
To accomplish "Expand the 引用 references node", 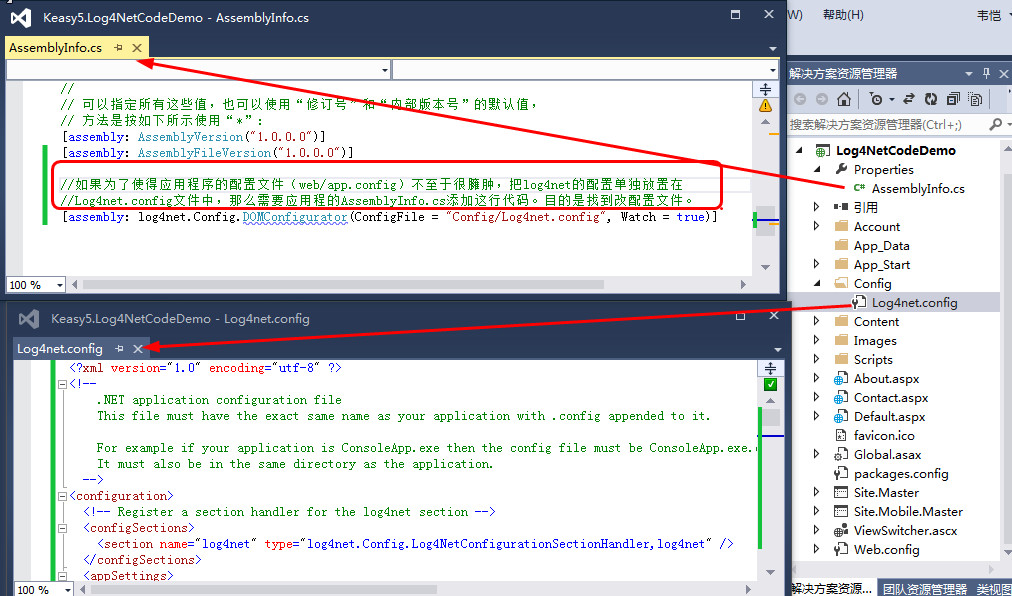I will click(817, 207).
